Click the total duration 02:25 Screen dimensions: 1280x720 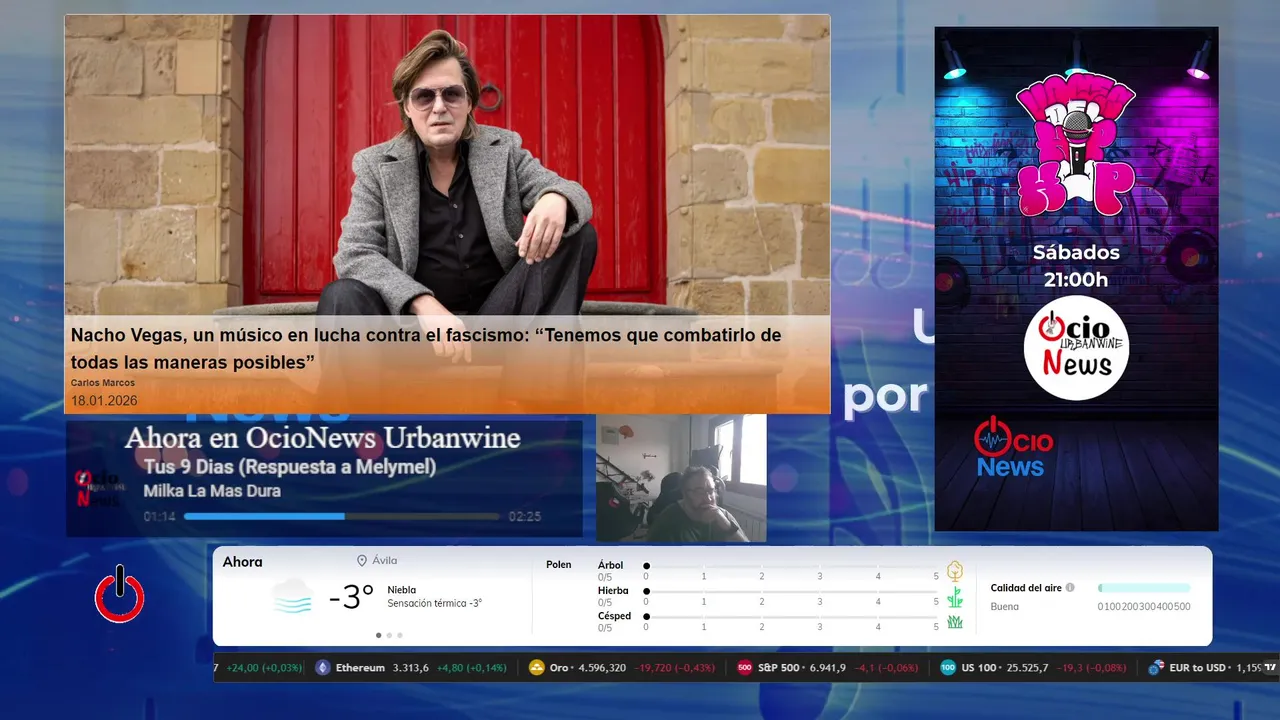pos(525,516)
